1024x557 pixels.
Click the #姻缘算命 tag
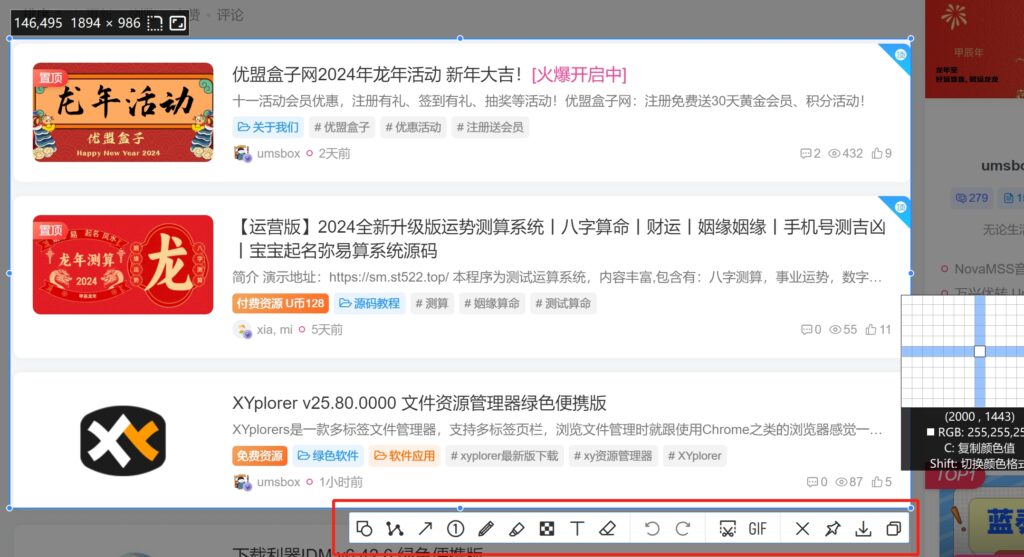(x=492, y=304)
